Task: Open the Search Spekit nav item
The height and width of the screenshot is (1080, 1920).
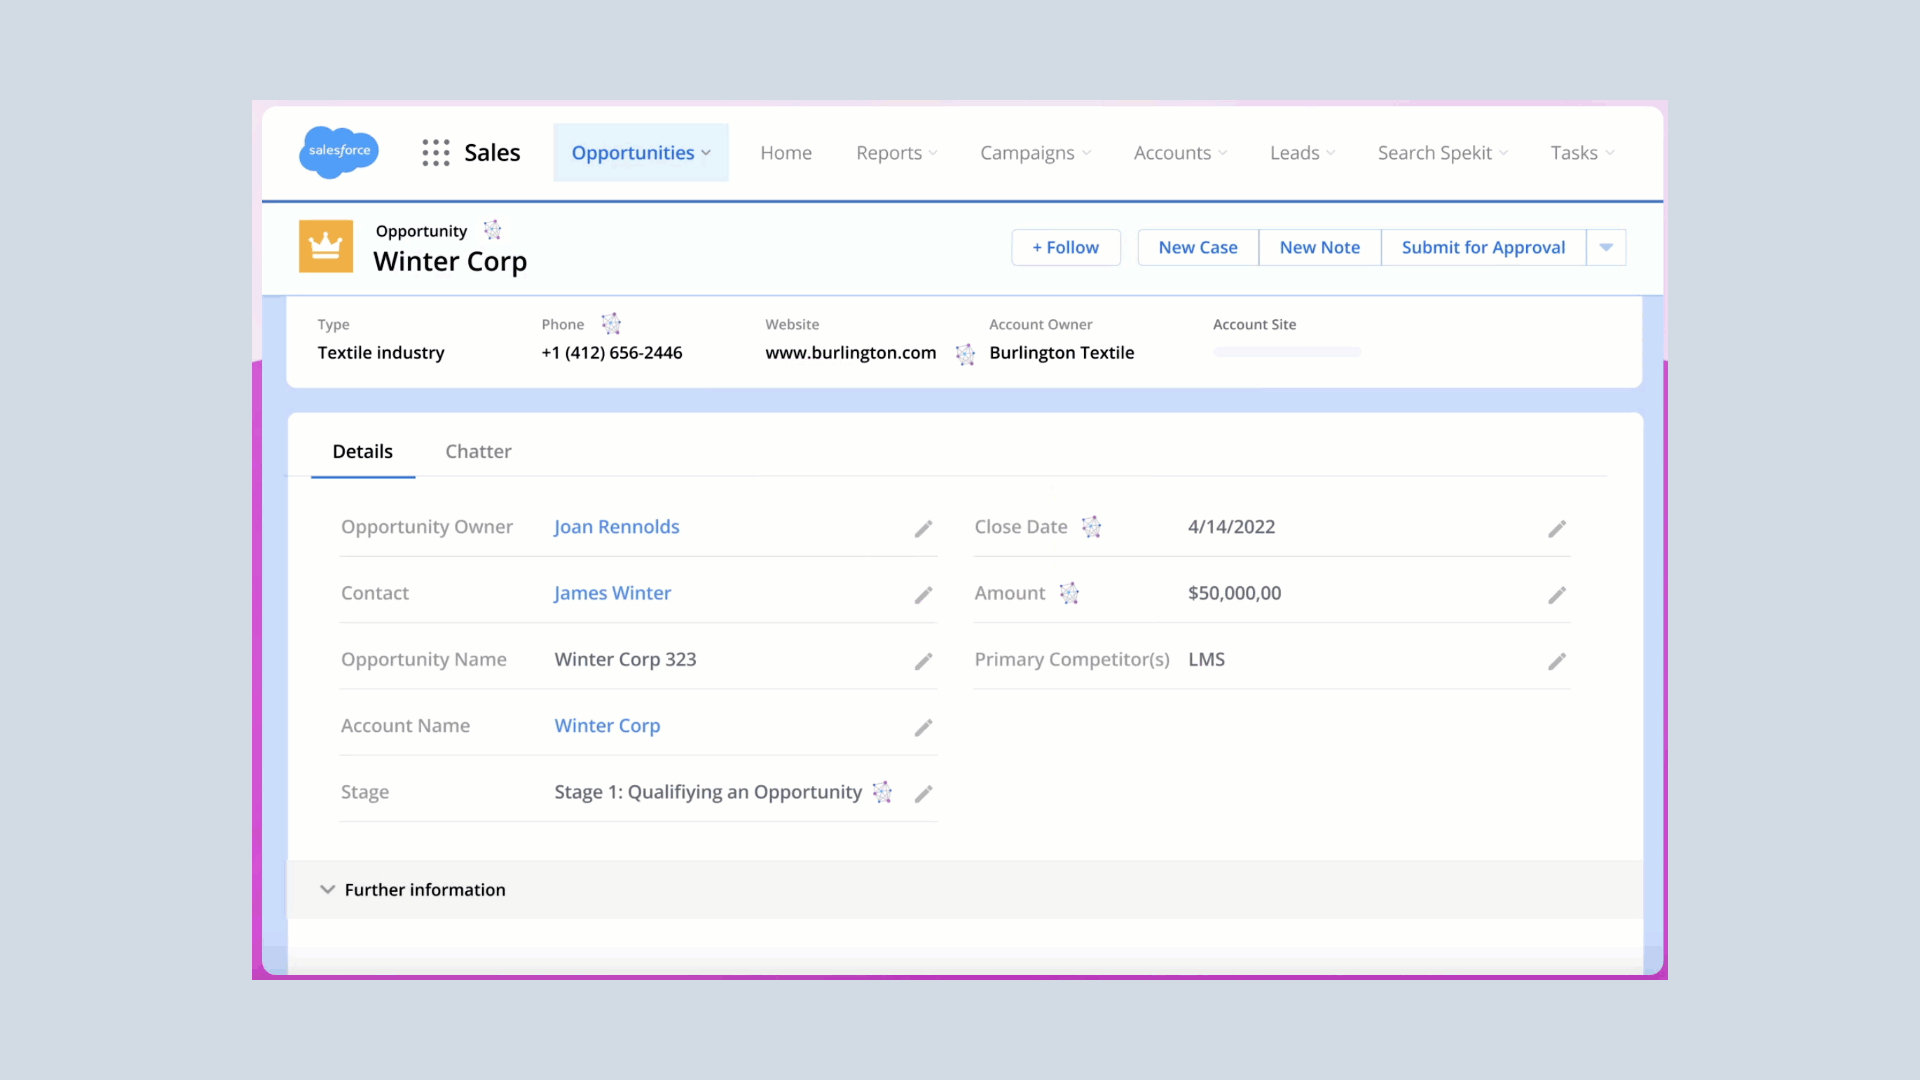Action: [1435, 153]
